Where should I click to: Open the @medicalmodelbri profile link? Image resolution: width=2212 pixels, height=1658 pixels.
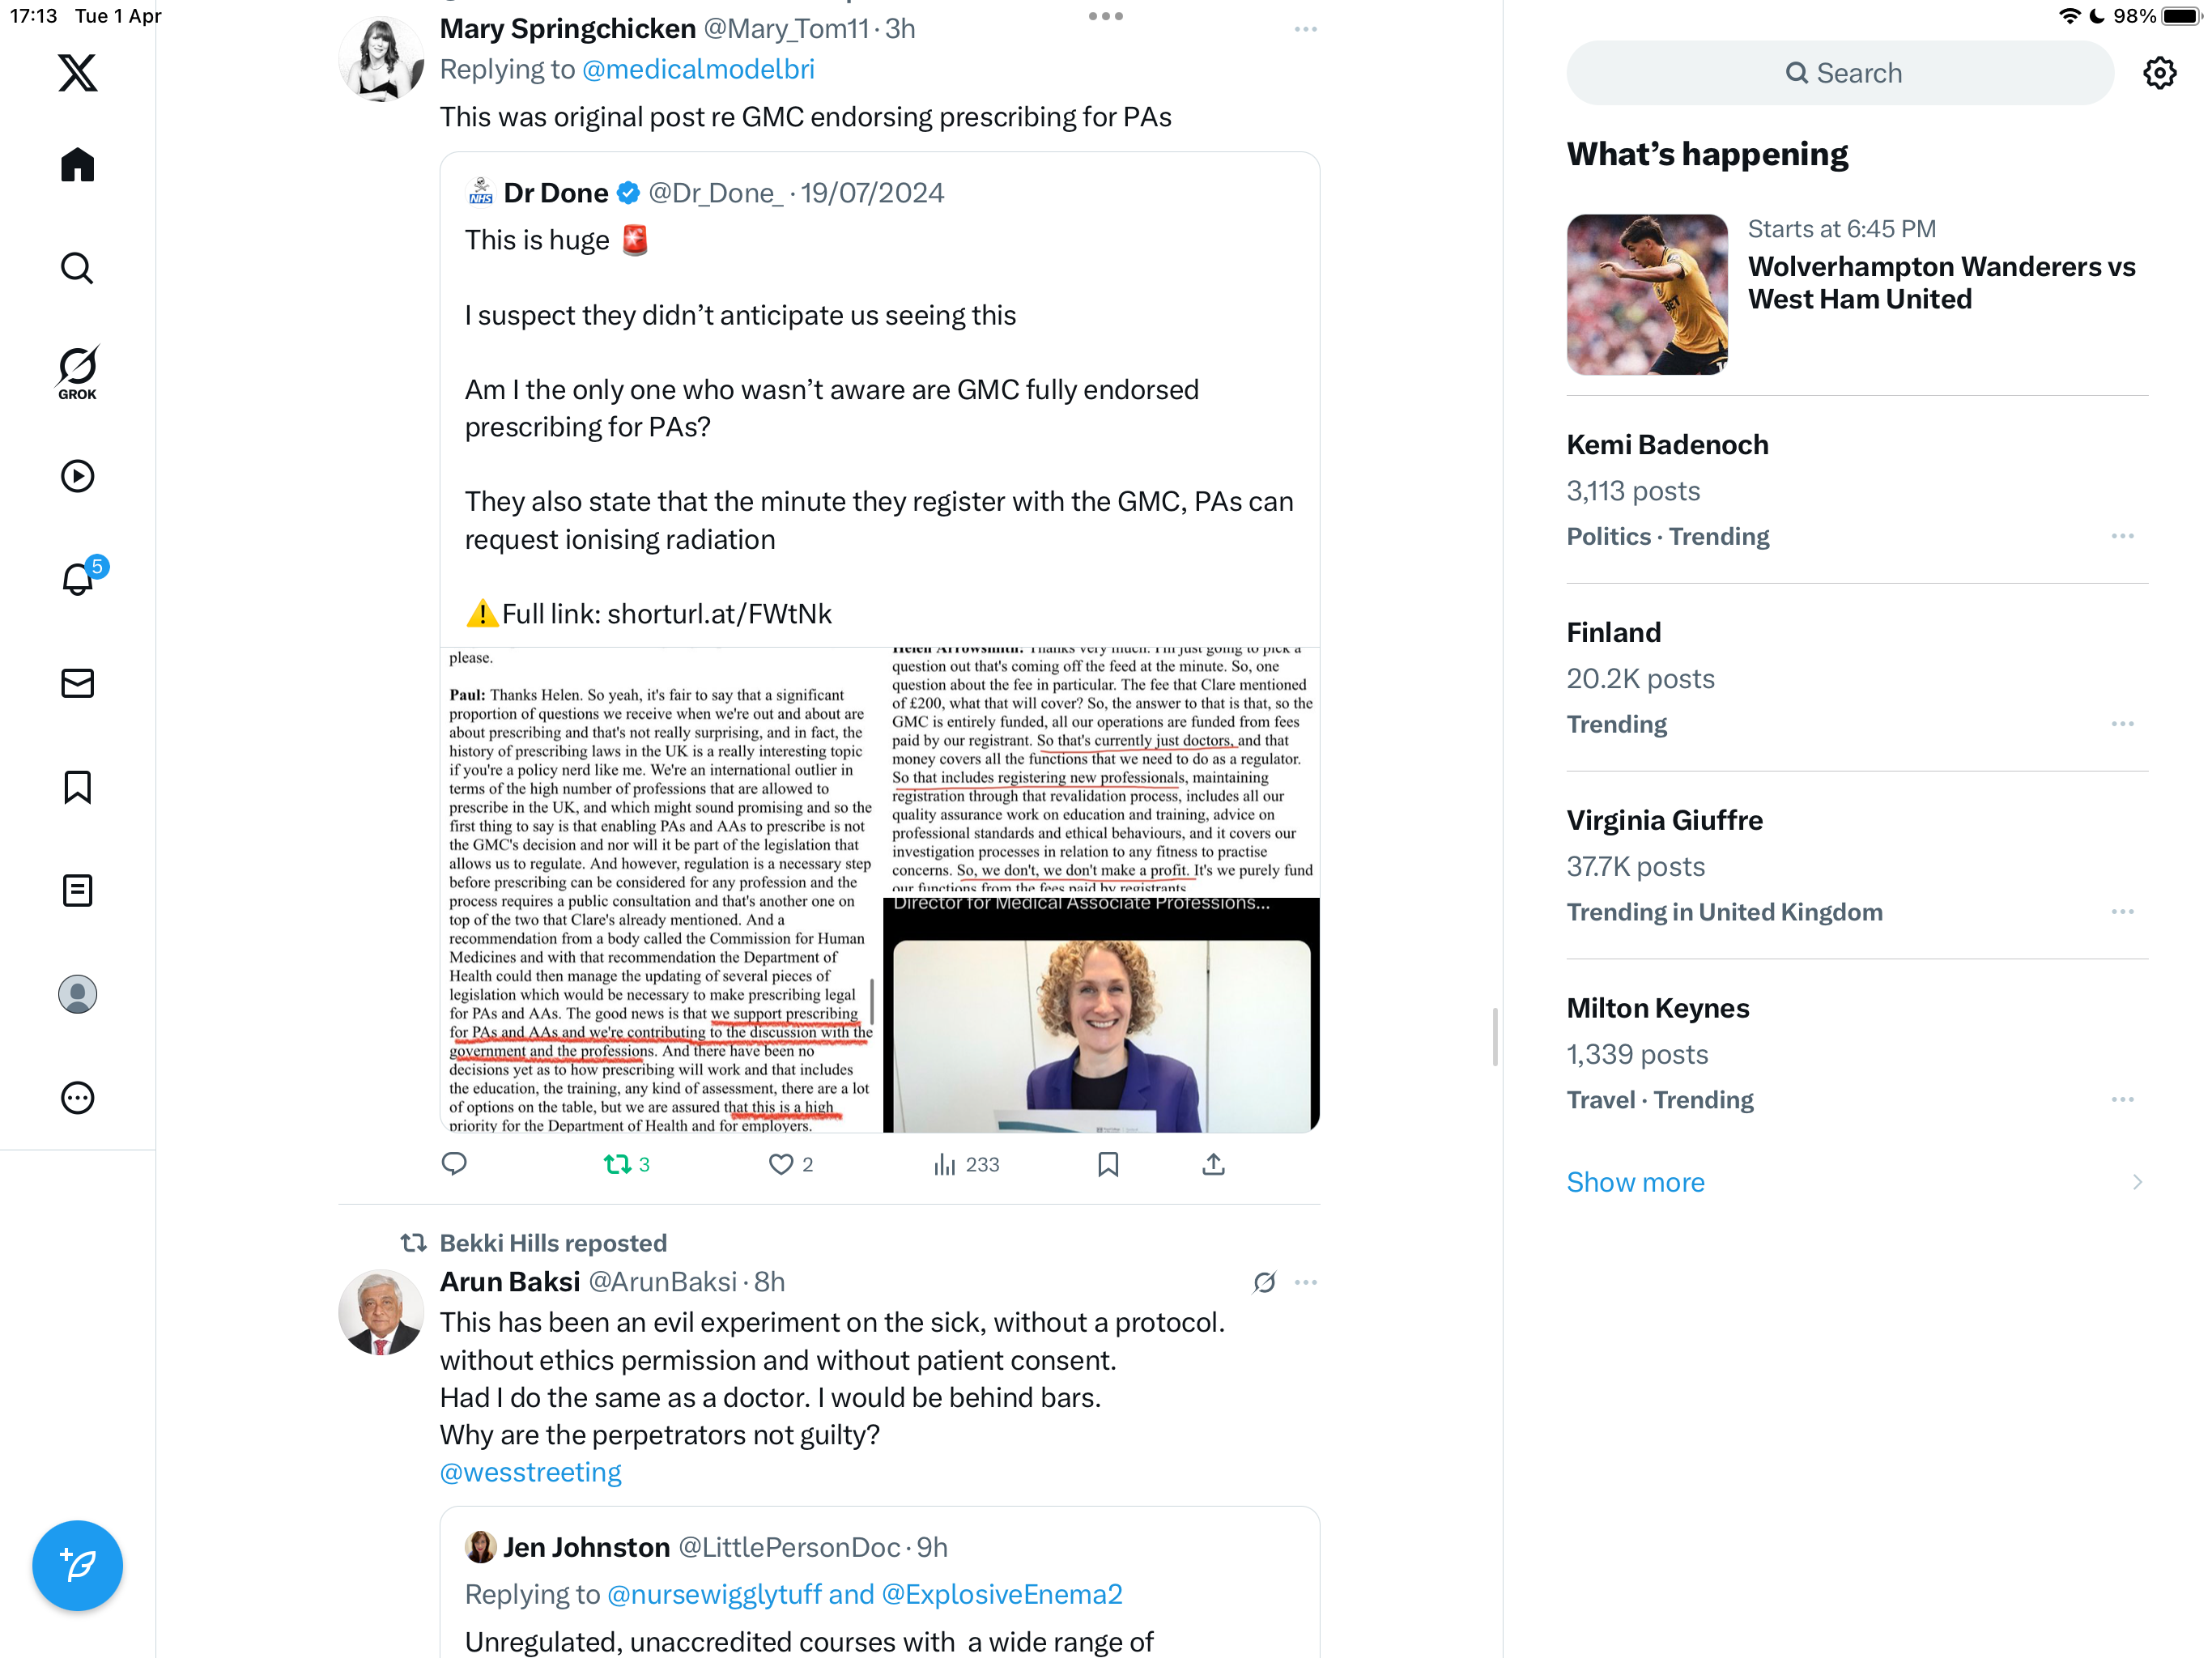pos(698,69)
